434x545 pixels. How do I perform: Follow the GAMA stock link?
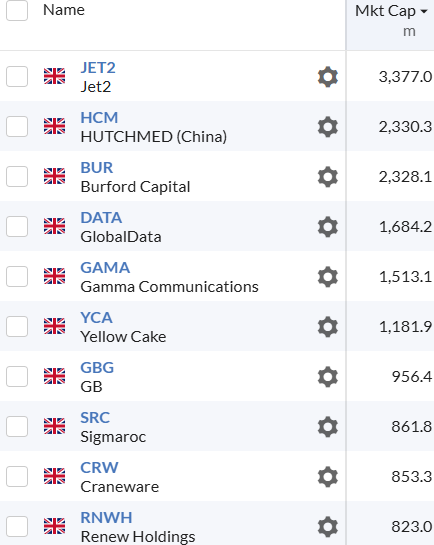pyautogui.click(x=105, y=268)
